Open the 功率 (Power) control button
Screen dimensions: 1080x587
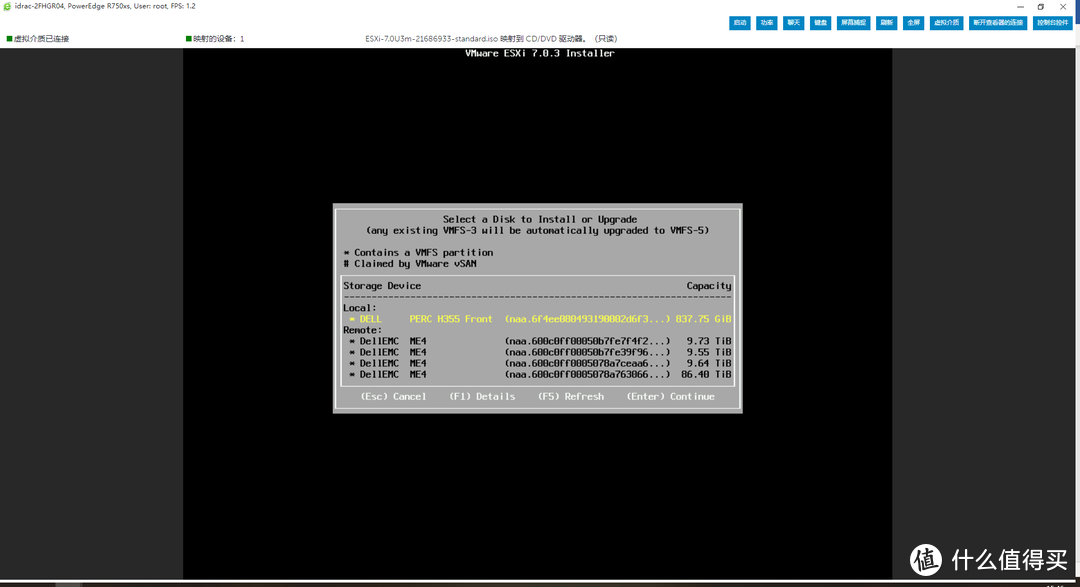[x=766, y=23]
